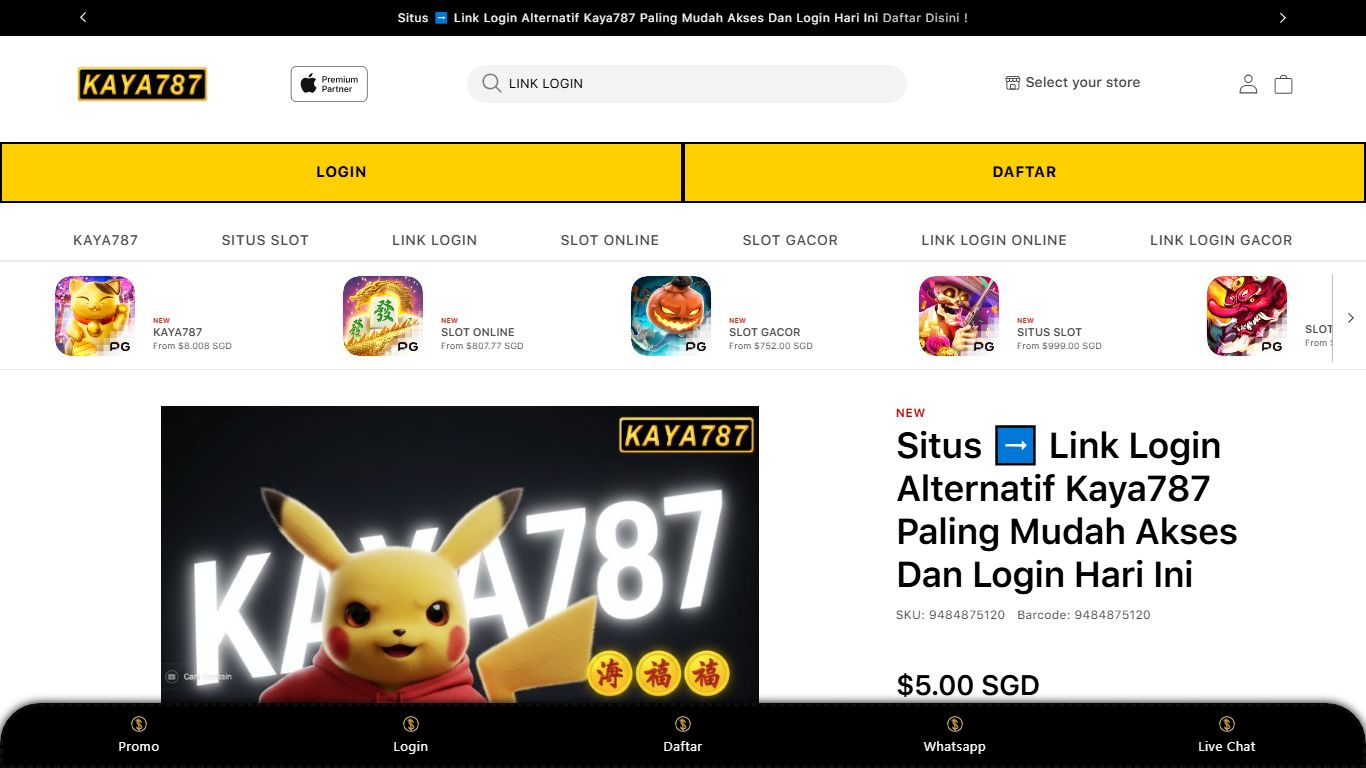
Task: Click the Select your store link
Action: [x=1073, y=83]
